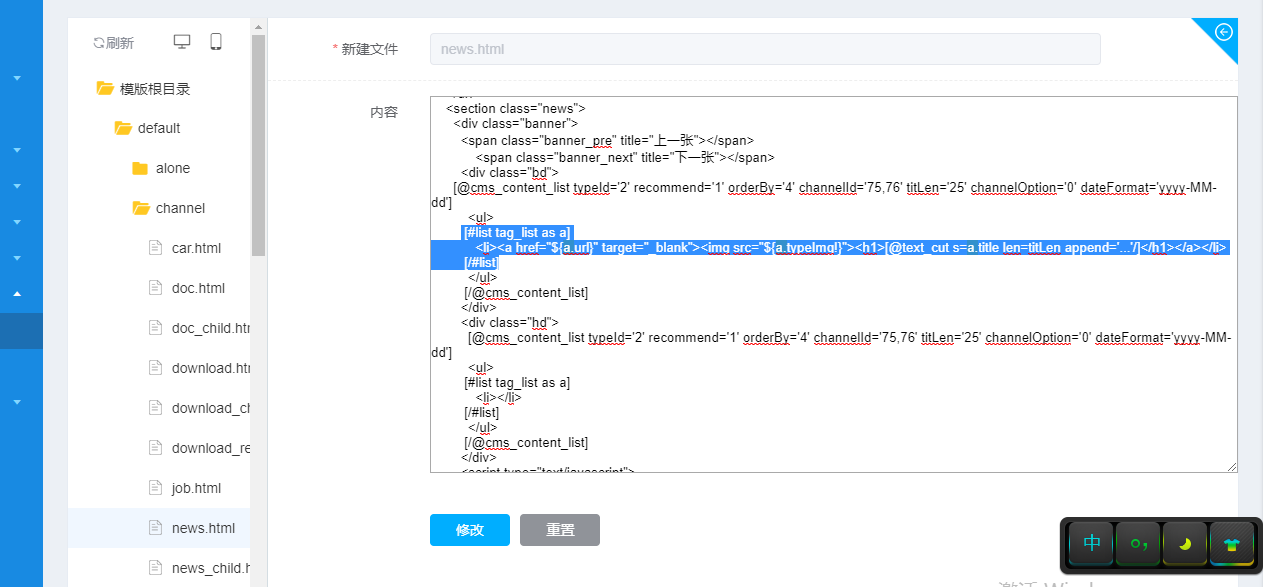Click the 修改 button

pyautogui.click(x=470, y=530)
